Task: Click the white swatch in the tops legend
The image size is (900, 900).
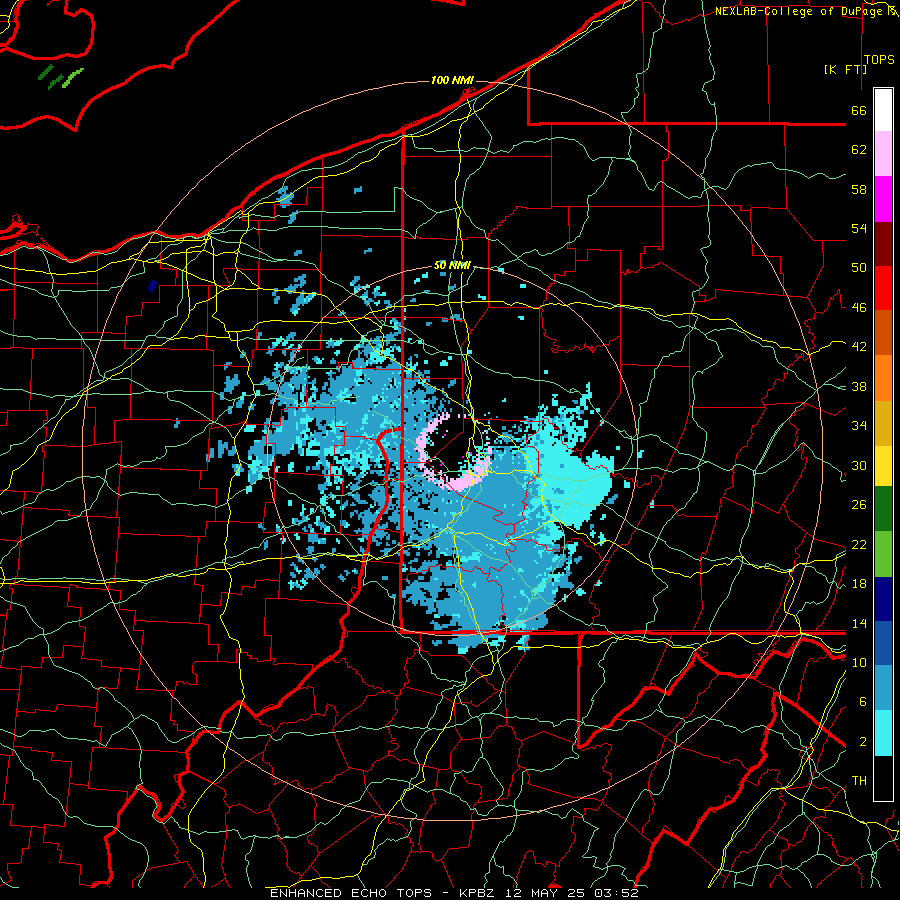Action: (883, 110)
